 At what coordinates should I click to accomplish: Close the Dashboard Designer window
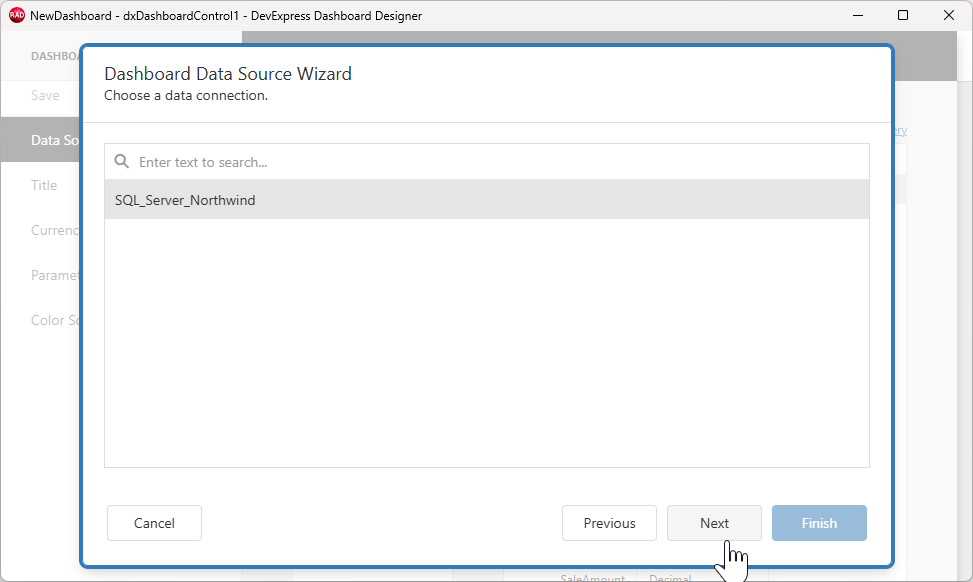(x=949, y=16)
